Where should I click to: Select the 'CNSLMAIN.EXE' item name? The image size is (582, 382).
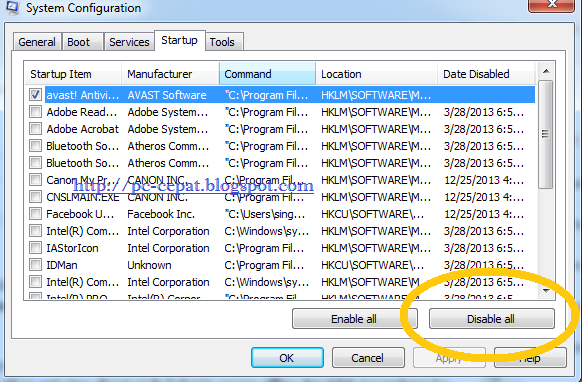tap(83, 197)
